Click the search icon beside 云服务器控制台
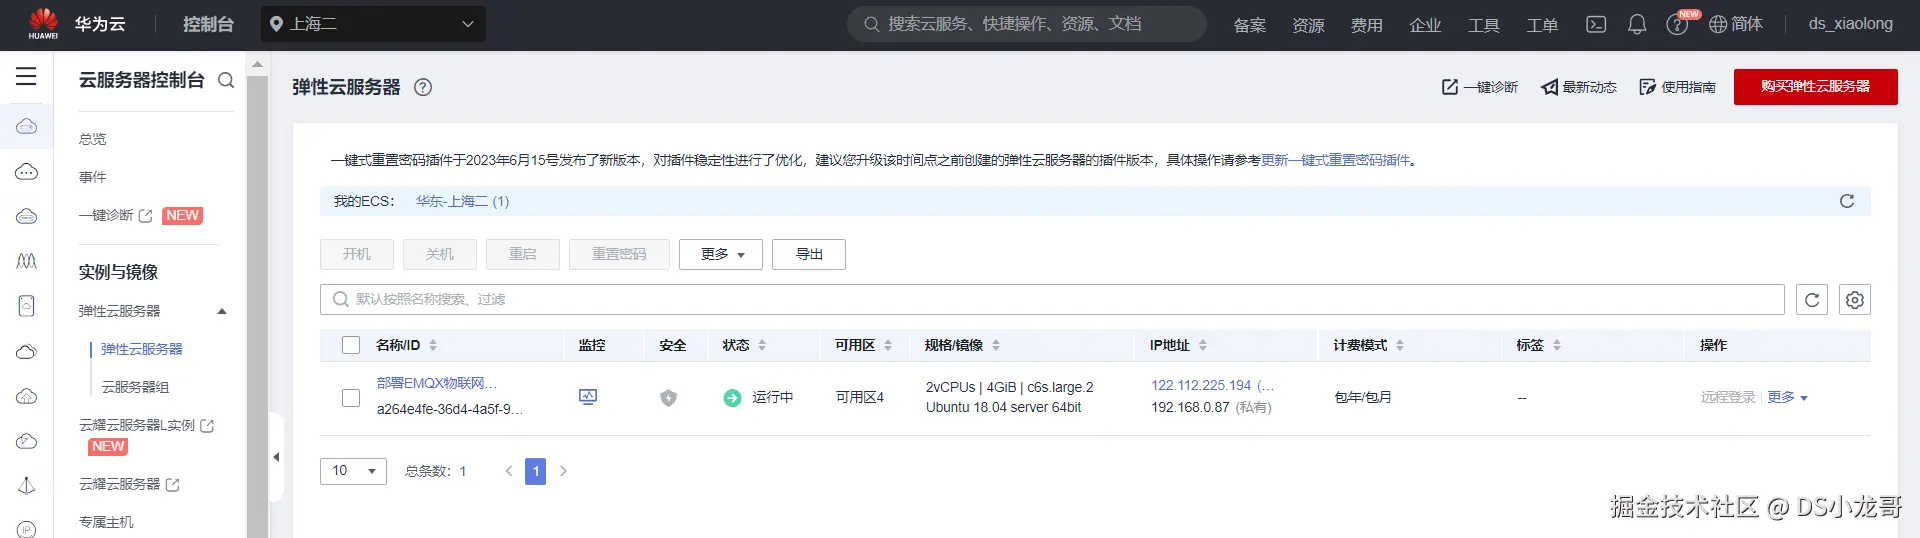The width and height of the screenshot is (1920, 538). 226,80
